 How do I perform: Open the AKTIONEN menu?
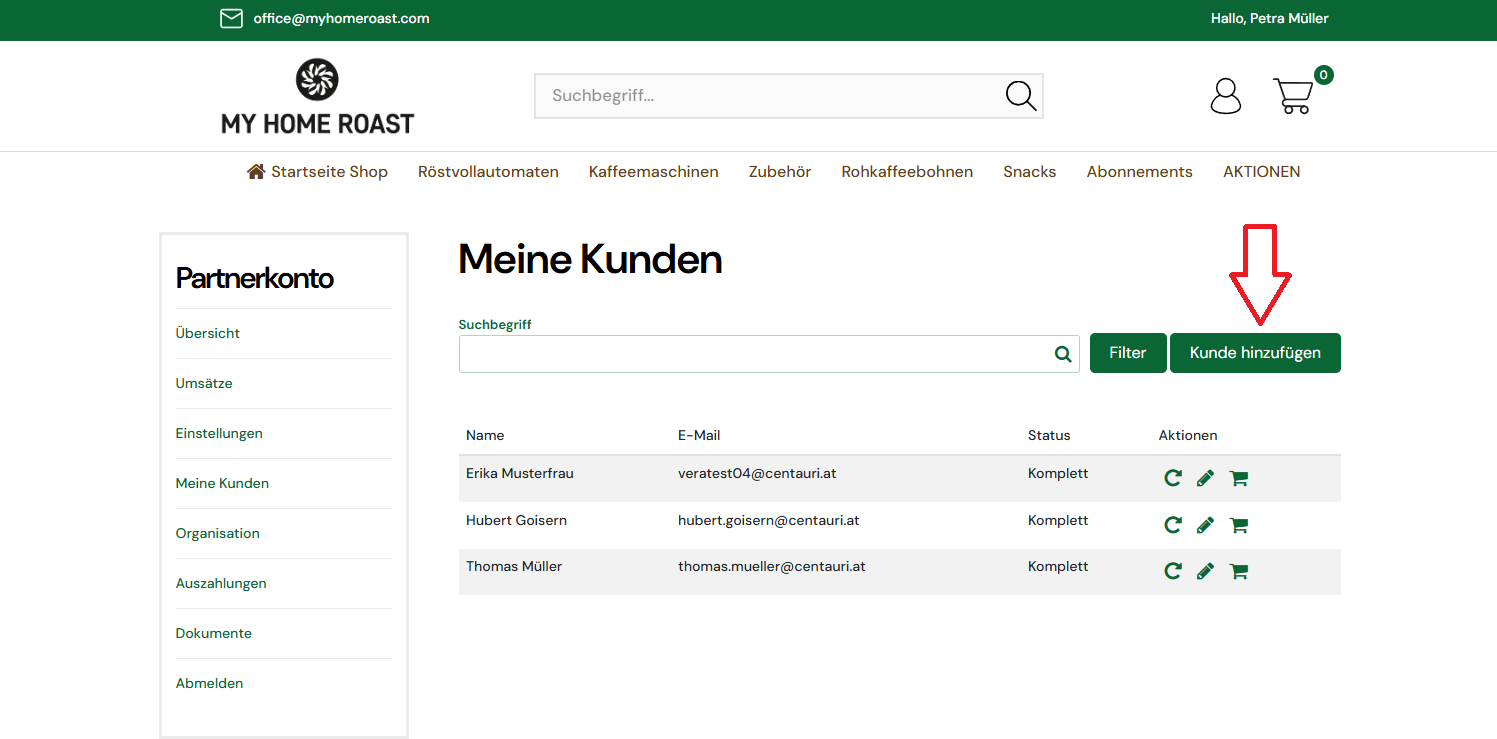coord(1262,172)
